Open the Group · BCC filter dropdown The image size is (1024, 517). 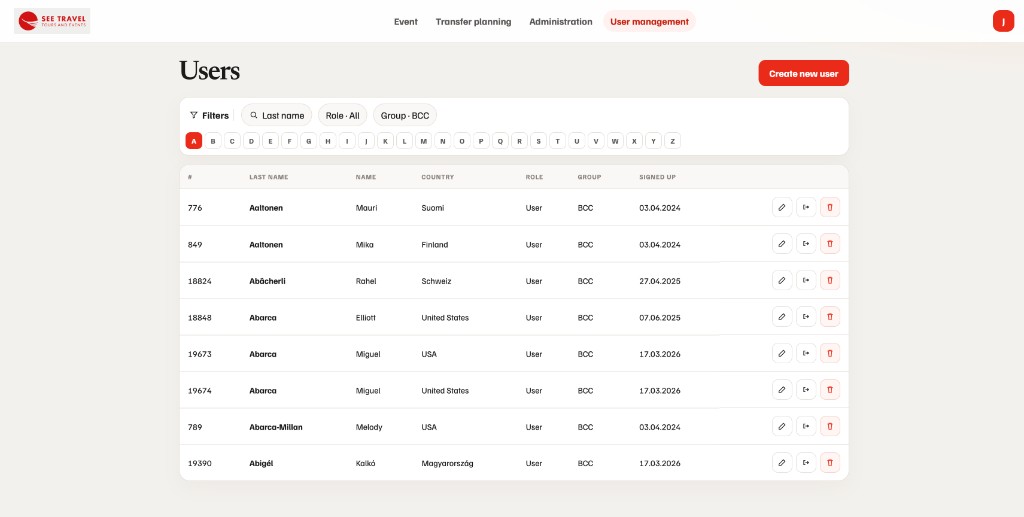point(405,115)
